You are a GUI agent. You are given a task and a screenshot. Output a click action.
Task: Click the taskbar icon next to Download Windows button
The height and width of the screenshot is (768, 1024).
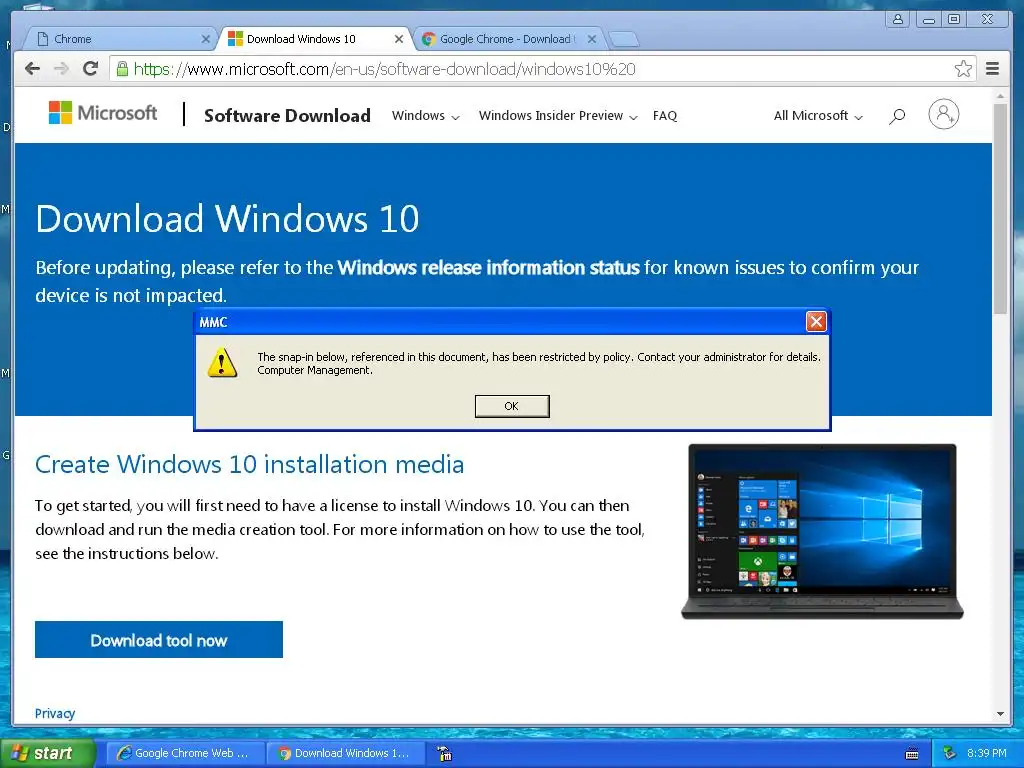click(445, 754)
